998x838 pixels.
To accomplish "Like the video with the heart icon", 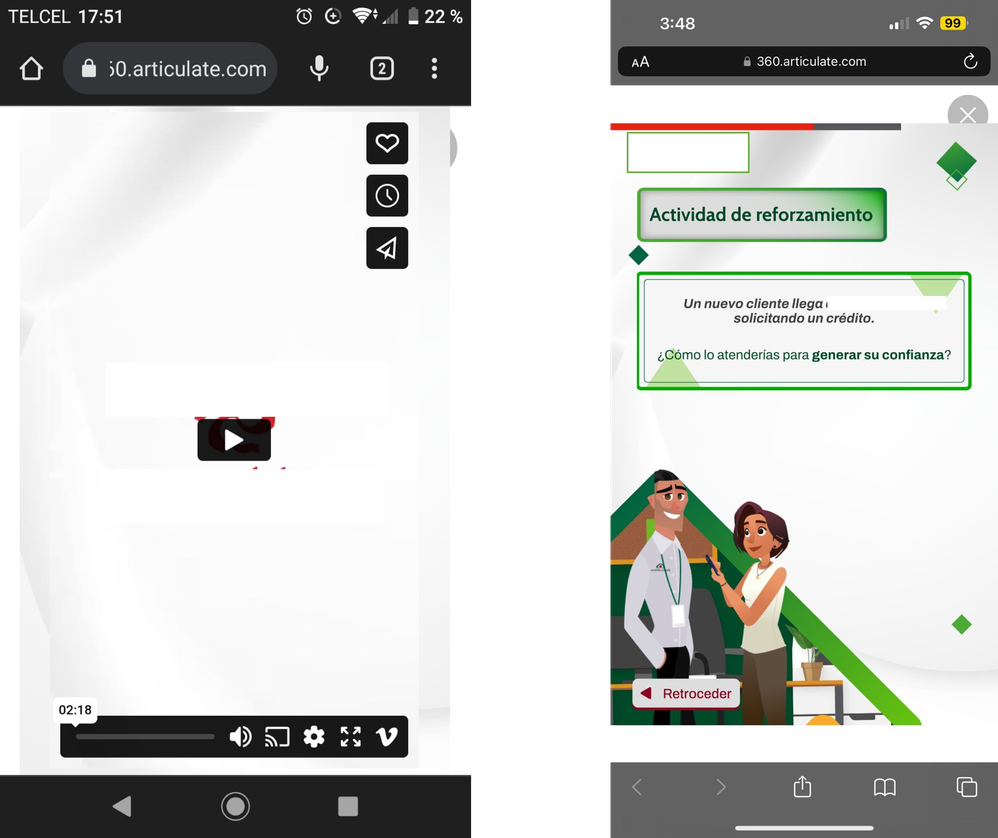I will pos(387,143).
